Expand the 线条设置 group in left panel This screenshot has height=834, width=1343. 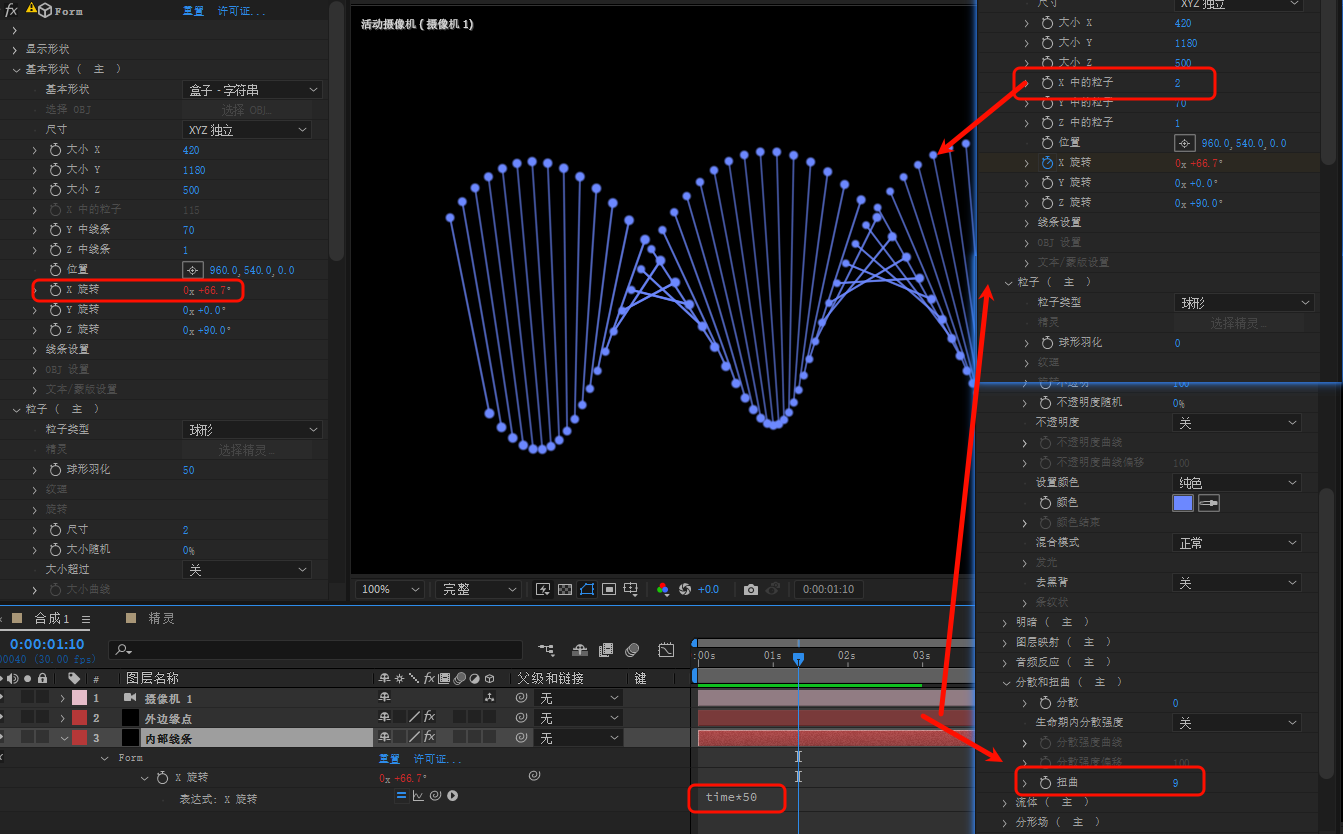[x=36, y=349]
